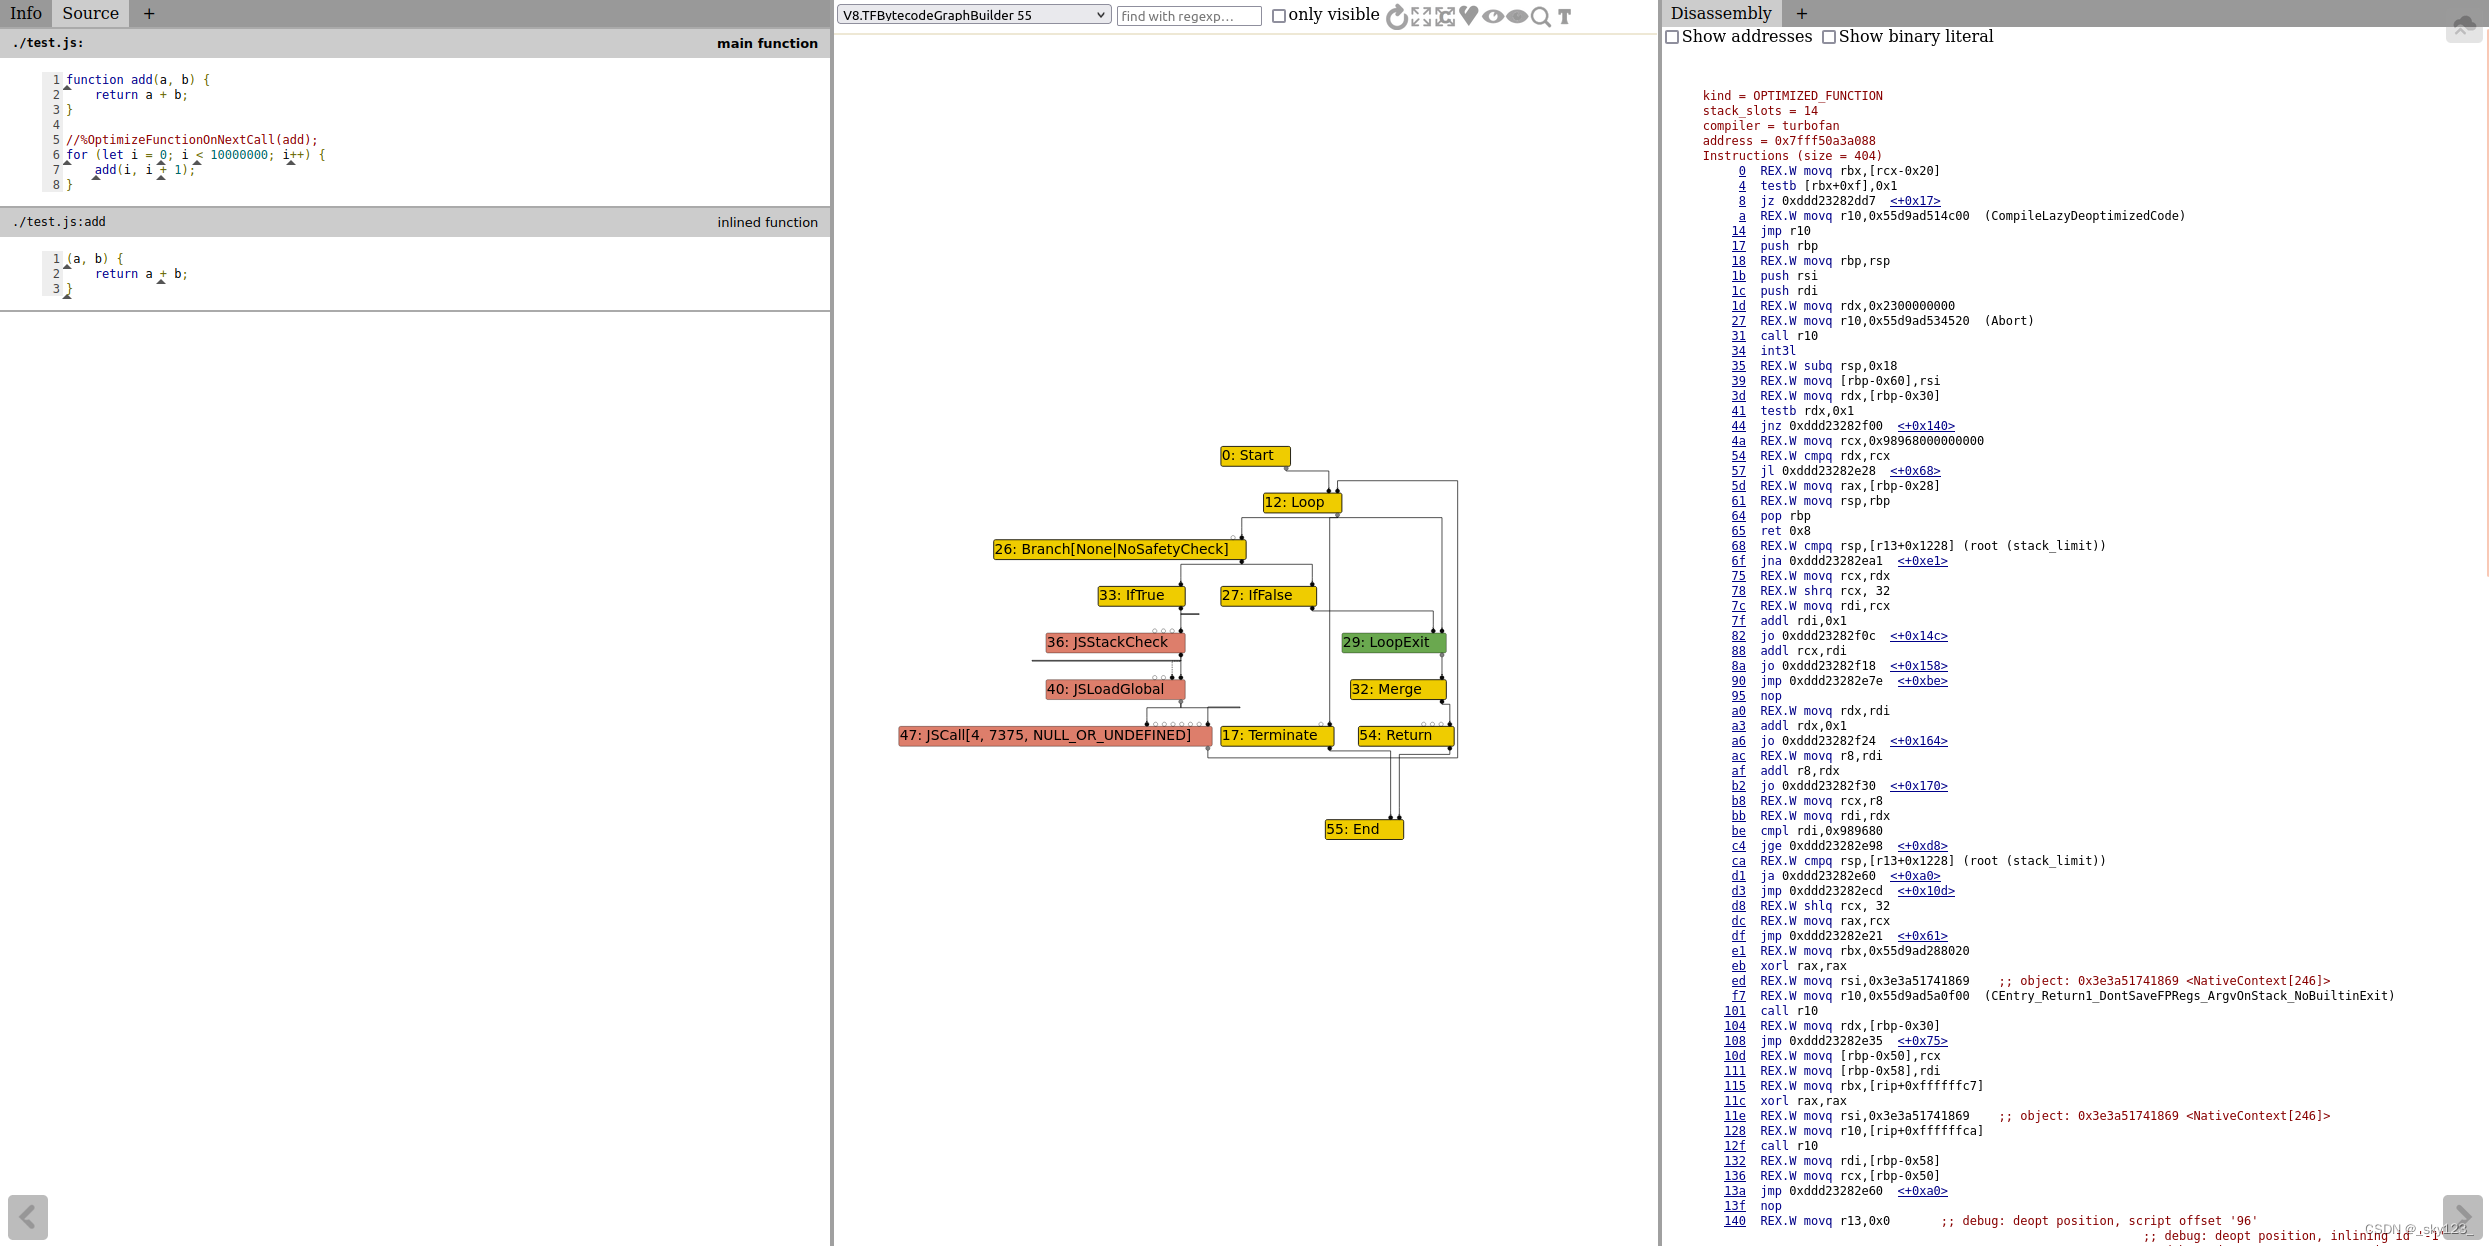Enable the Show binary literal checkbox

pyautogui.click(x=1830, y=37)
